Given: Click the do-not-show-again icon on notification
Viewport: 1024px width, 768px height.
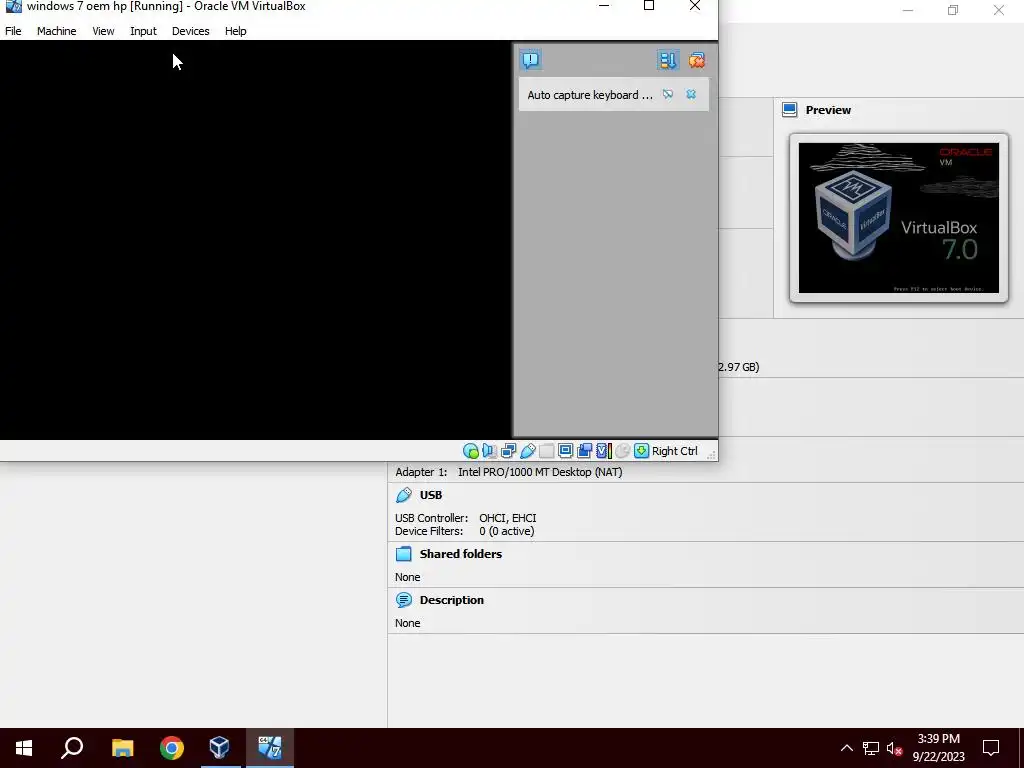Looking at the screenshot, I should 667,94.
